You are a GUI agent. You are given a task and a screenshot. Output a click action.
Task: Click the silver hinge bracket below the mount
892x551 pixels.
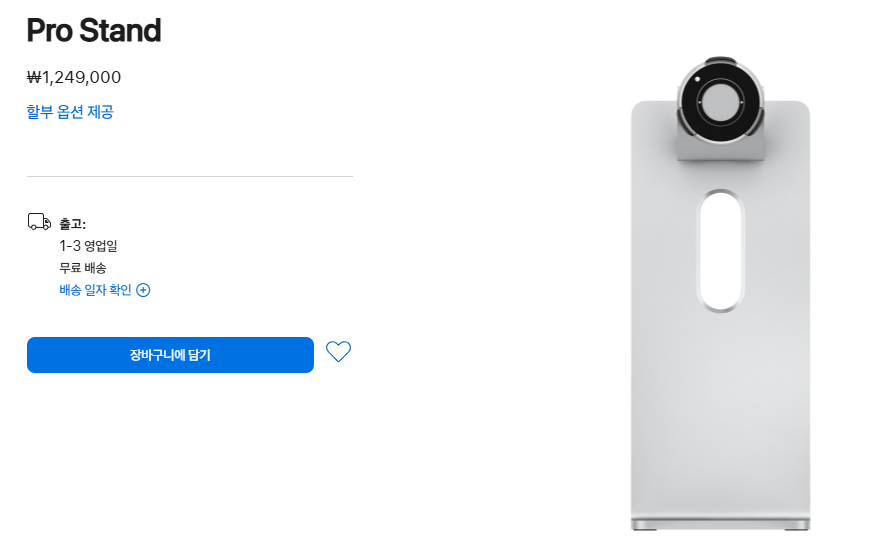[720, 145]
